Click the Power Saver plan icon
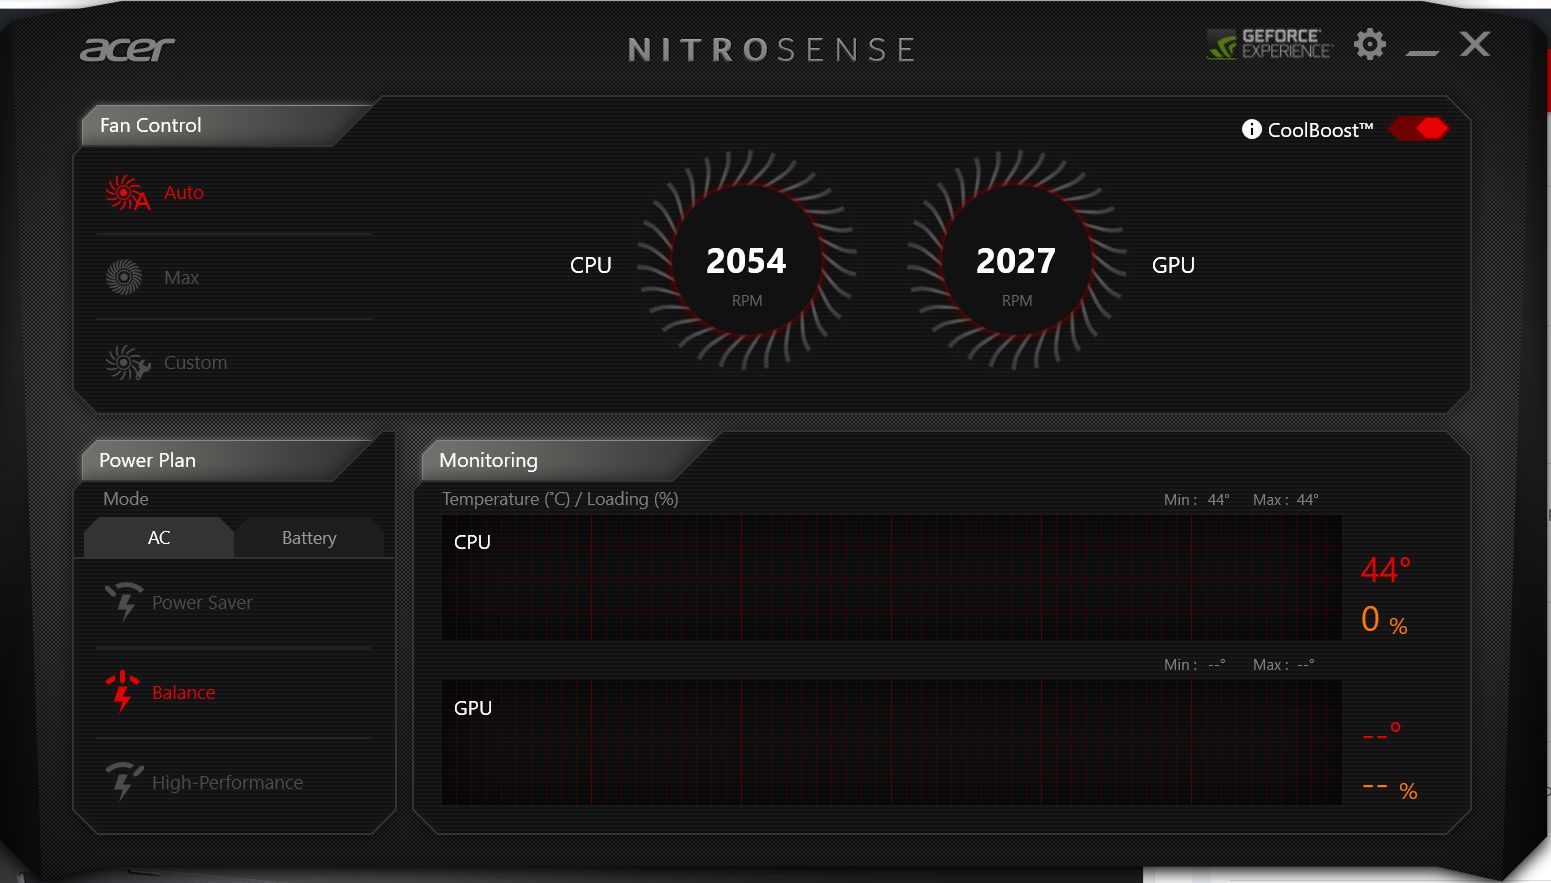This screenshot has height=883, width=1551. tap(124, 601)
